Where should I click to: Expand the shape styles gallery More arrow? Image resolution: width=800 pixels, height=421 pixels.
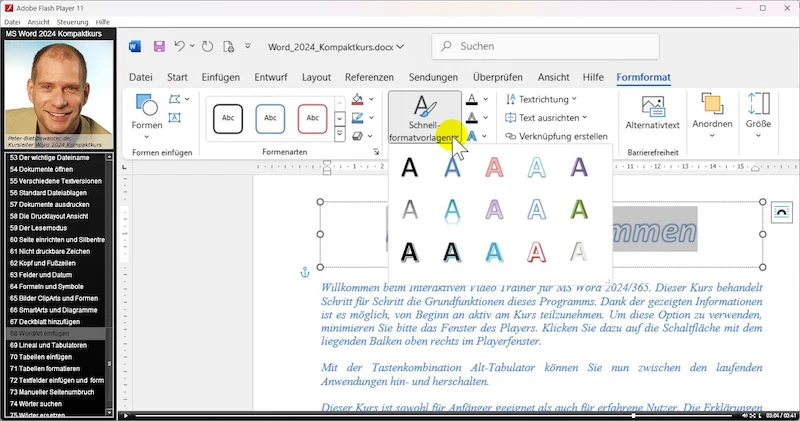pos(339,135)
